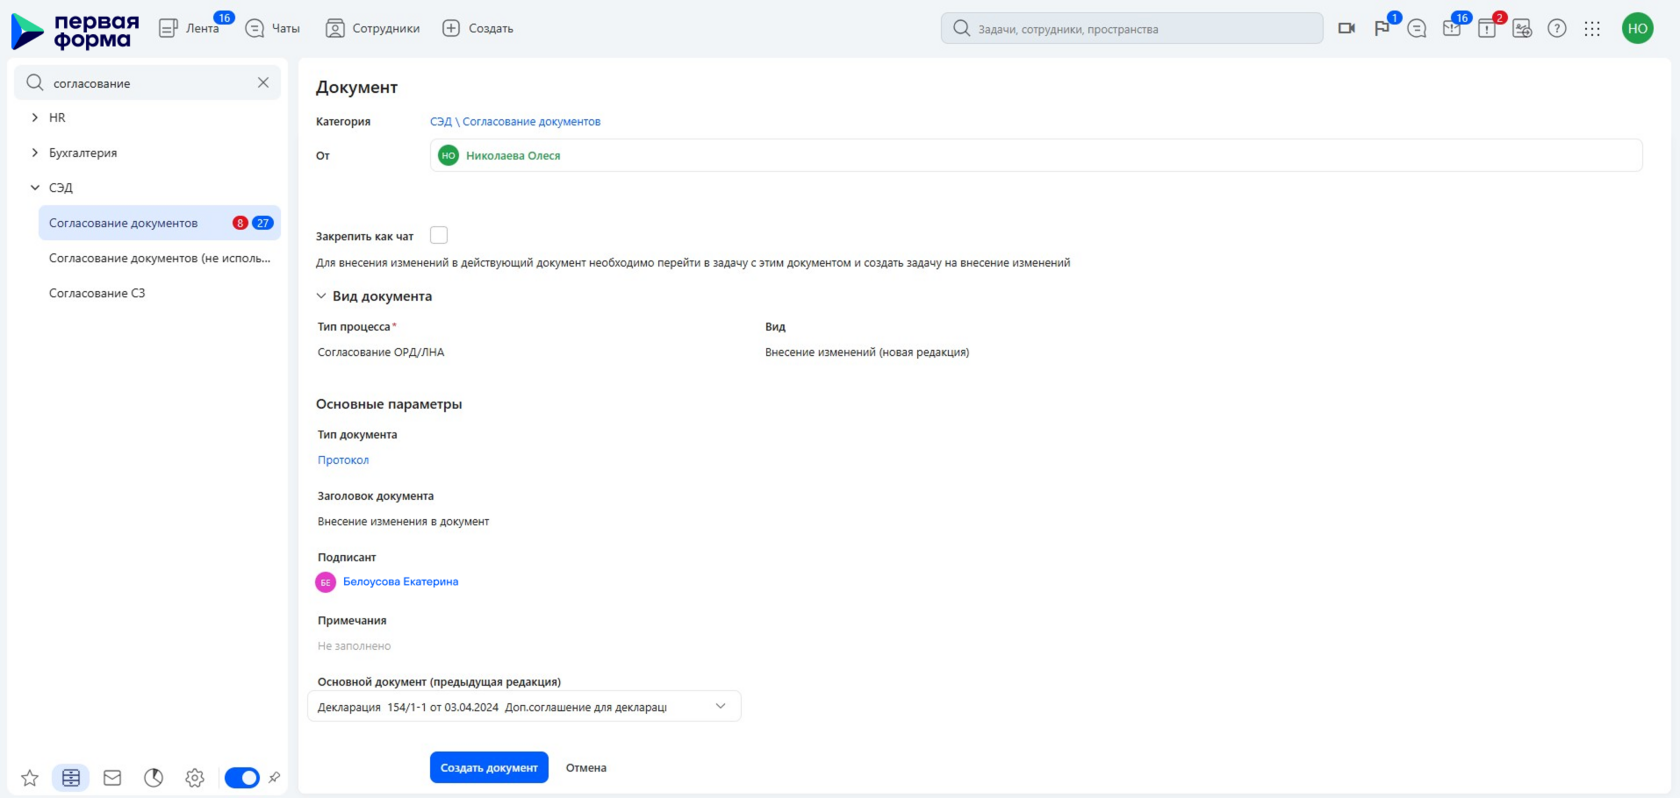Image resolution: width=1680 pixels, height=798 pixels.
Task: Open the inbox alerts icon with badge 16
Action: 1452,29
